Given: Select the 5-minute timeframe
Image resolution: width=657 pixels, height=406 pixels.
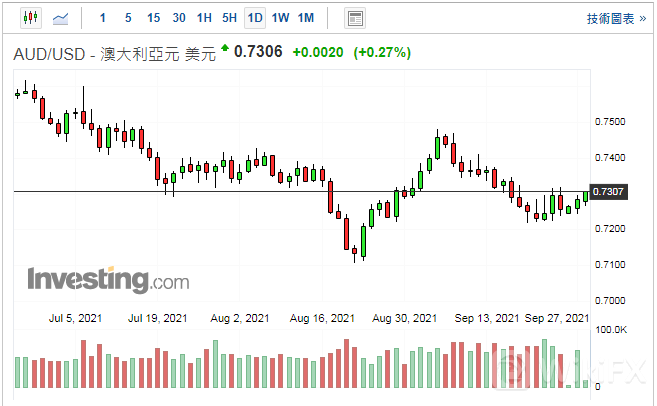Looking at the screenshot, I should (128, 18).
